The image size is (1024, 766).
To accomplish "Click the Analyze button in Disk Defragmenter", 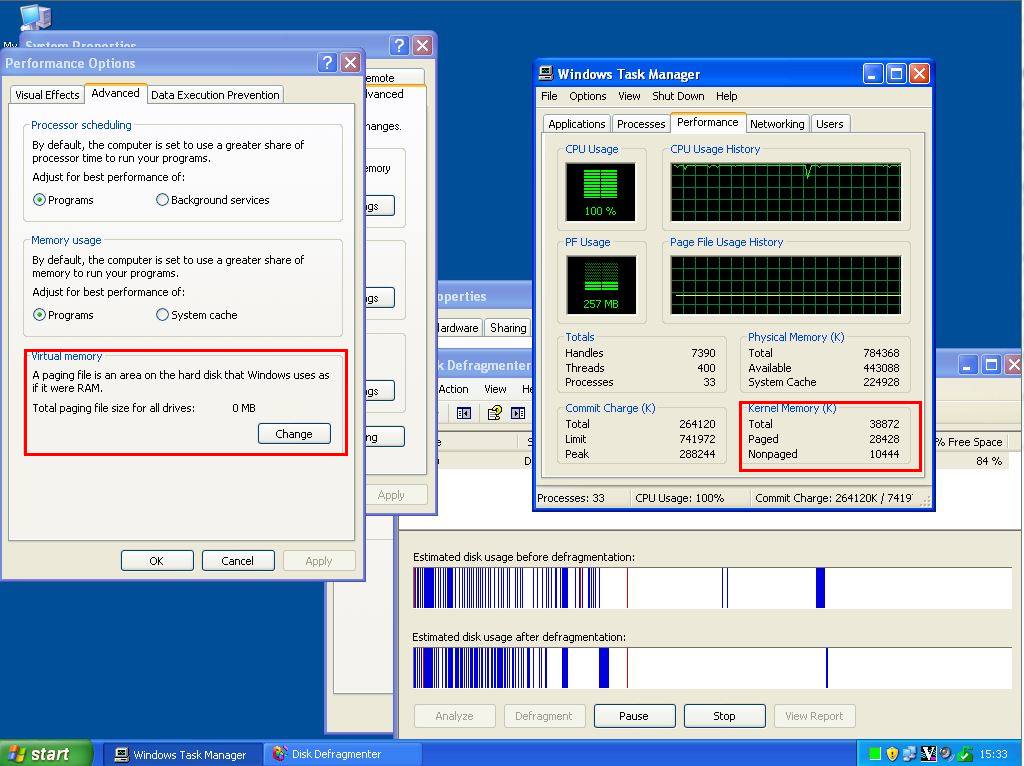I will [x=455, y=716].
